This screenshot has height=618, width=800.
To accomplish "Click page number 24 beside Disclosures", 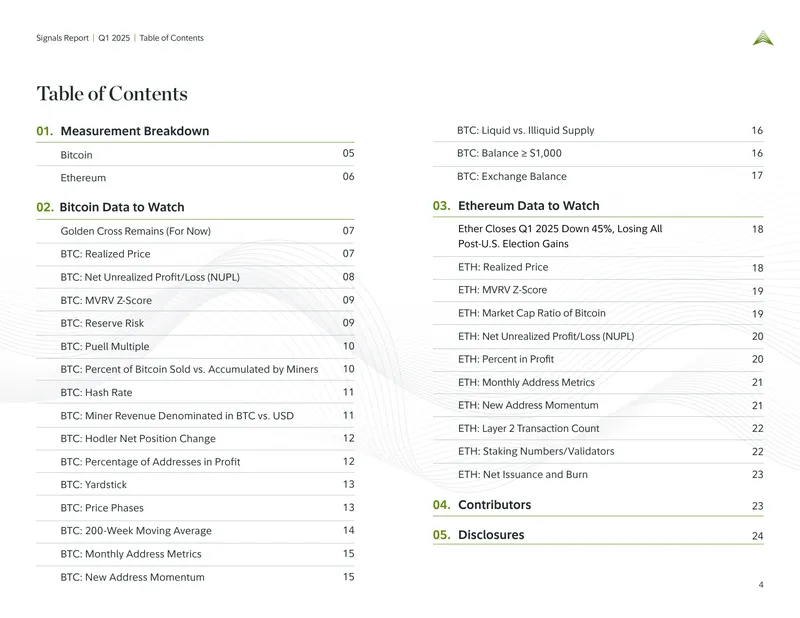I will [x=758, y=536].
